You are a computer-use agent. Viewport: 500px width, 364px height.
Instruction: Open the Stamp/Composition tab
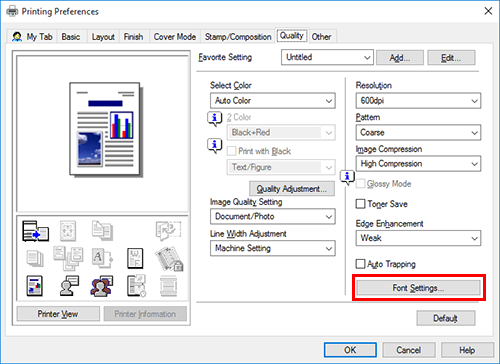pyautogui.click(x=238, y=37)
